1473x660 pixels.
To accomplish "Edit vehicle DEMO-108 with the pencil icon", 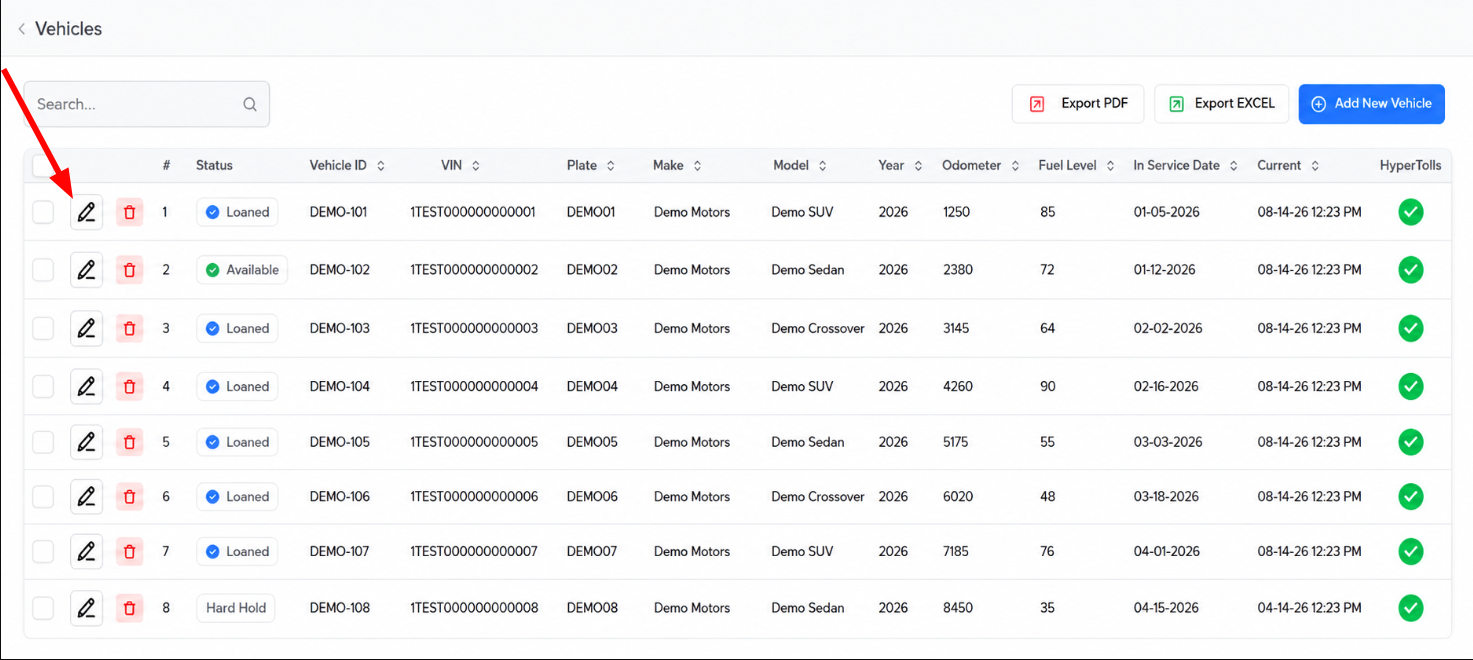I will click(x=87, y=608).
